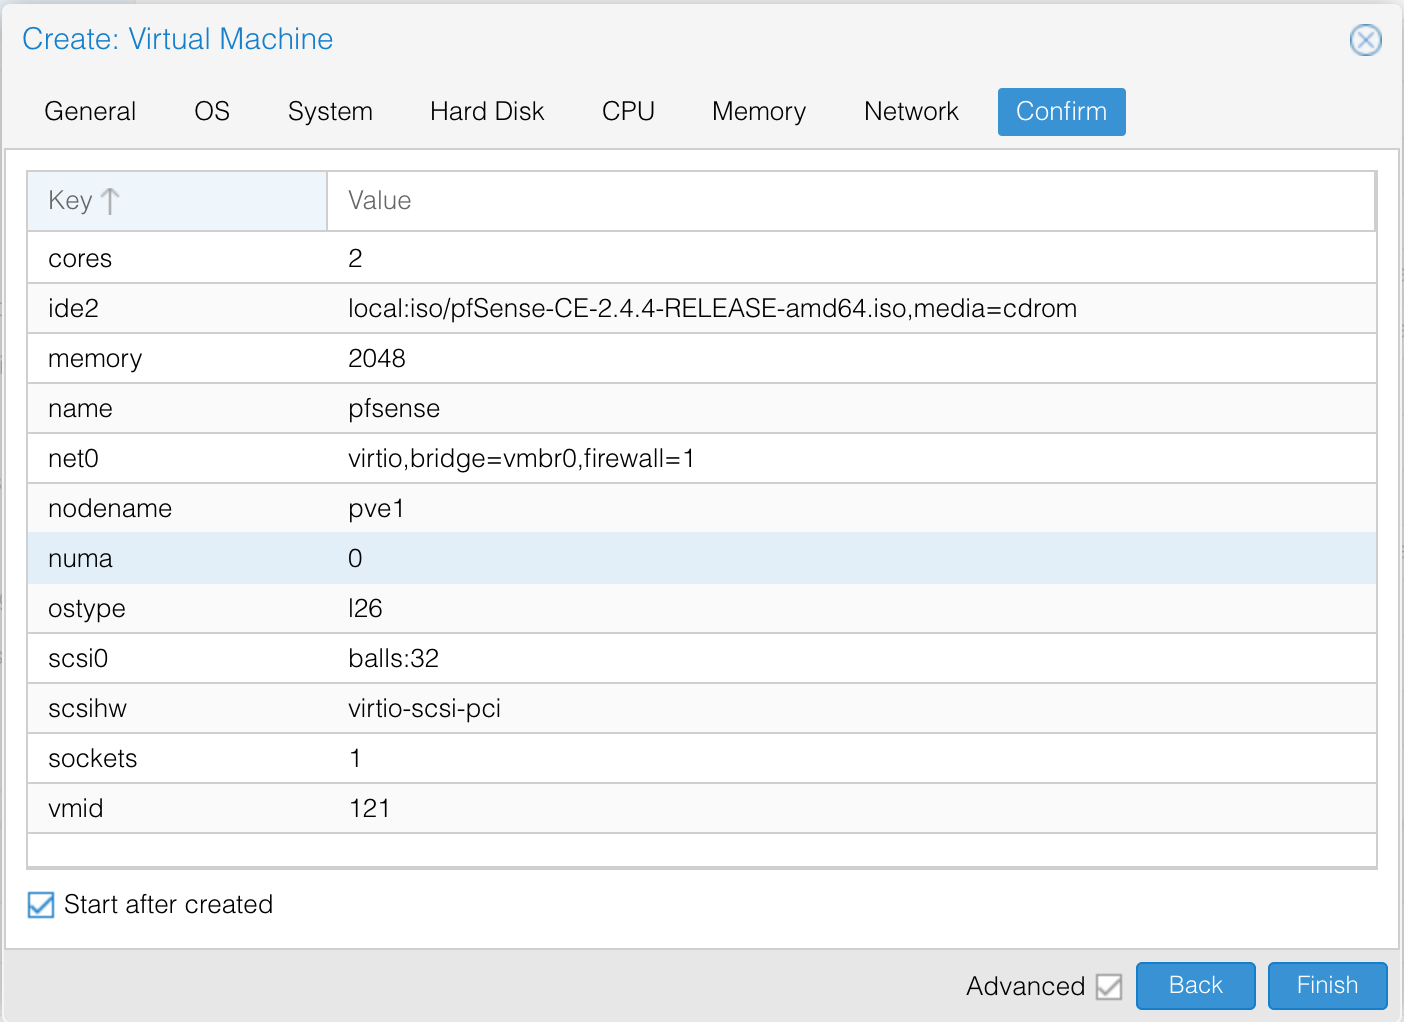This screenshot has height=1022, width=1404.
Task: Select the System tab
Action: (x=330, y=111)
